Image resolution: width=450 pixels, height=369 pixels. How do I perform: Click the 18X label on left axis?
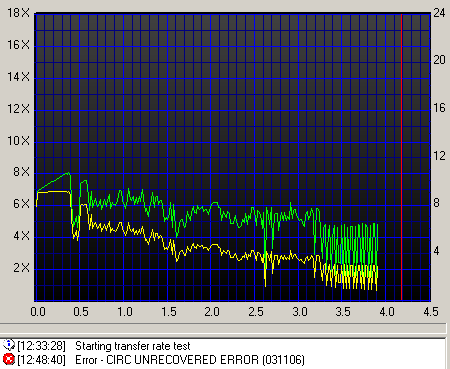coord(19,13)
